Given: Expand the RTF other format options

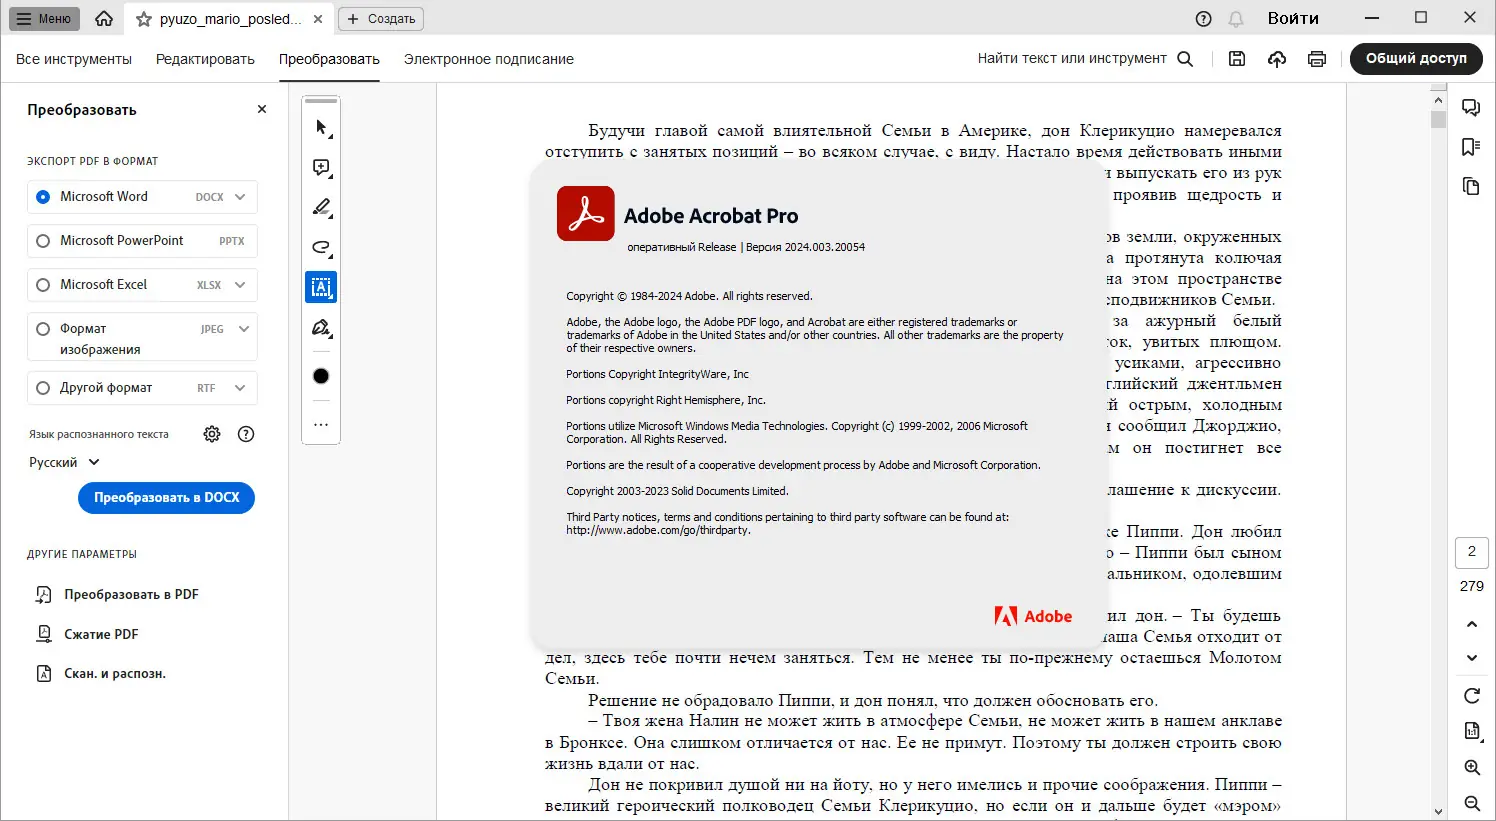Looking at the screenshot, I should 240,388.
